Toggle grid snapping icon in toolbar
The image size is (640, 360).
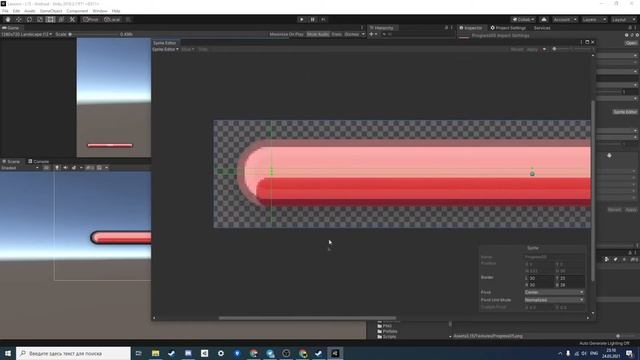coord(128,19)
